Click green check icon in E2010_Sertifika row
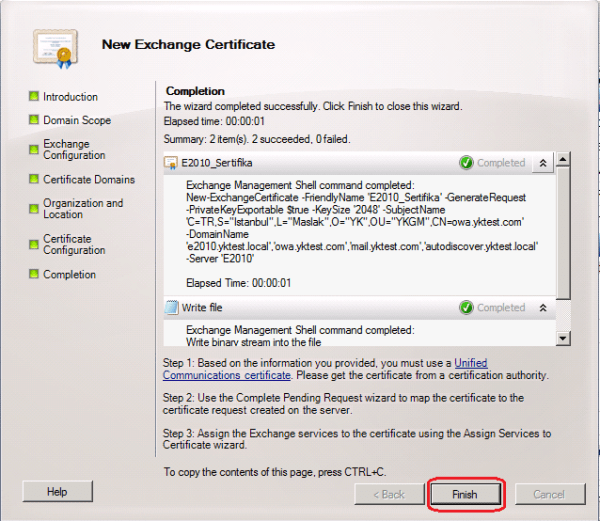The image size is (600, 521). coord(466,163)
